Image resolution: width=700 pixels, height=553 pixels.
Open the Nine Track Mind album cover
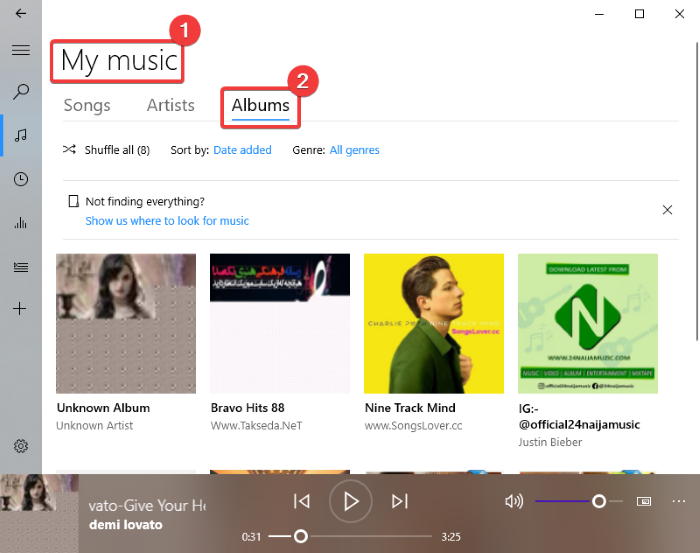point(434,323)
